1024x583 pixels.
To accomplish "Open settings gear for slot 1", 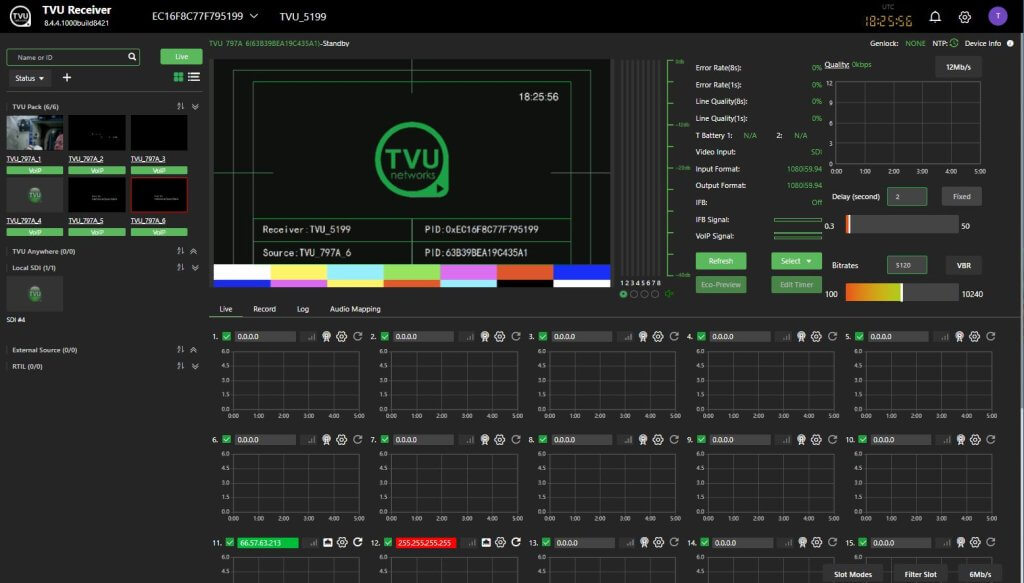I will point(342,337).
